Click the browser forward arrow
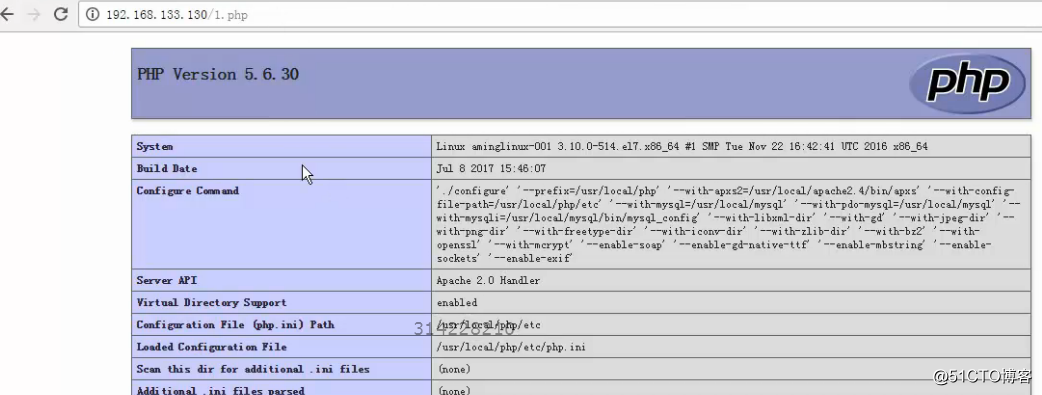 pyautogui.click(x=34, y=14)
